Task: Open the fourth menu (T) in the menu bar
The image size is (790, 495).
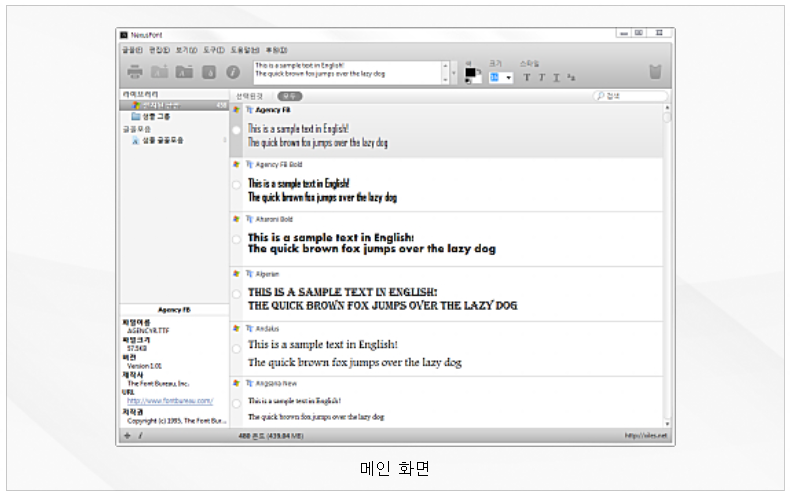Action: point(214,50)
